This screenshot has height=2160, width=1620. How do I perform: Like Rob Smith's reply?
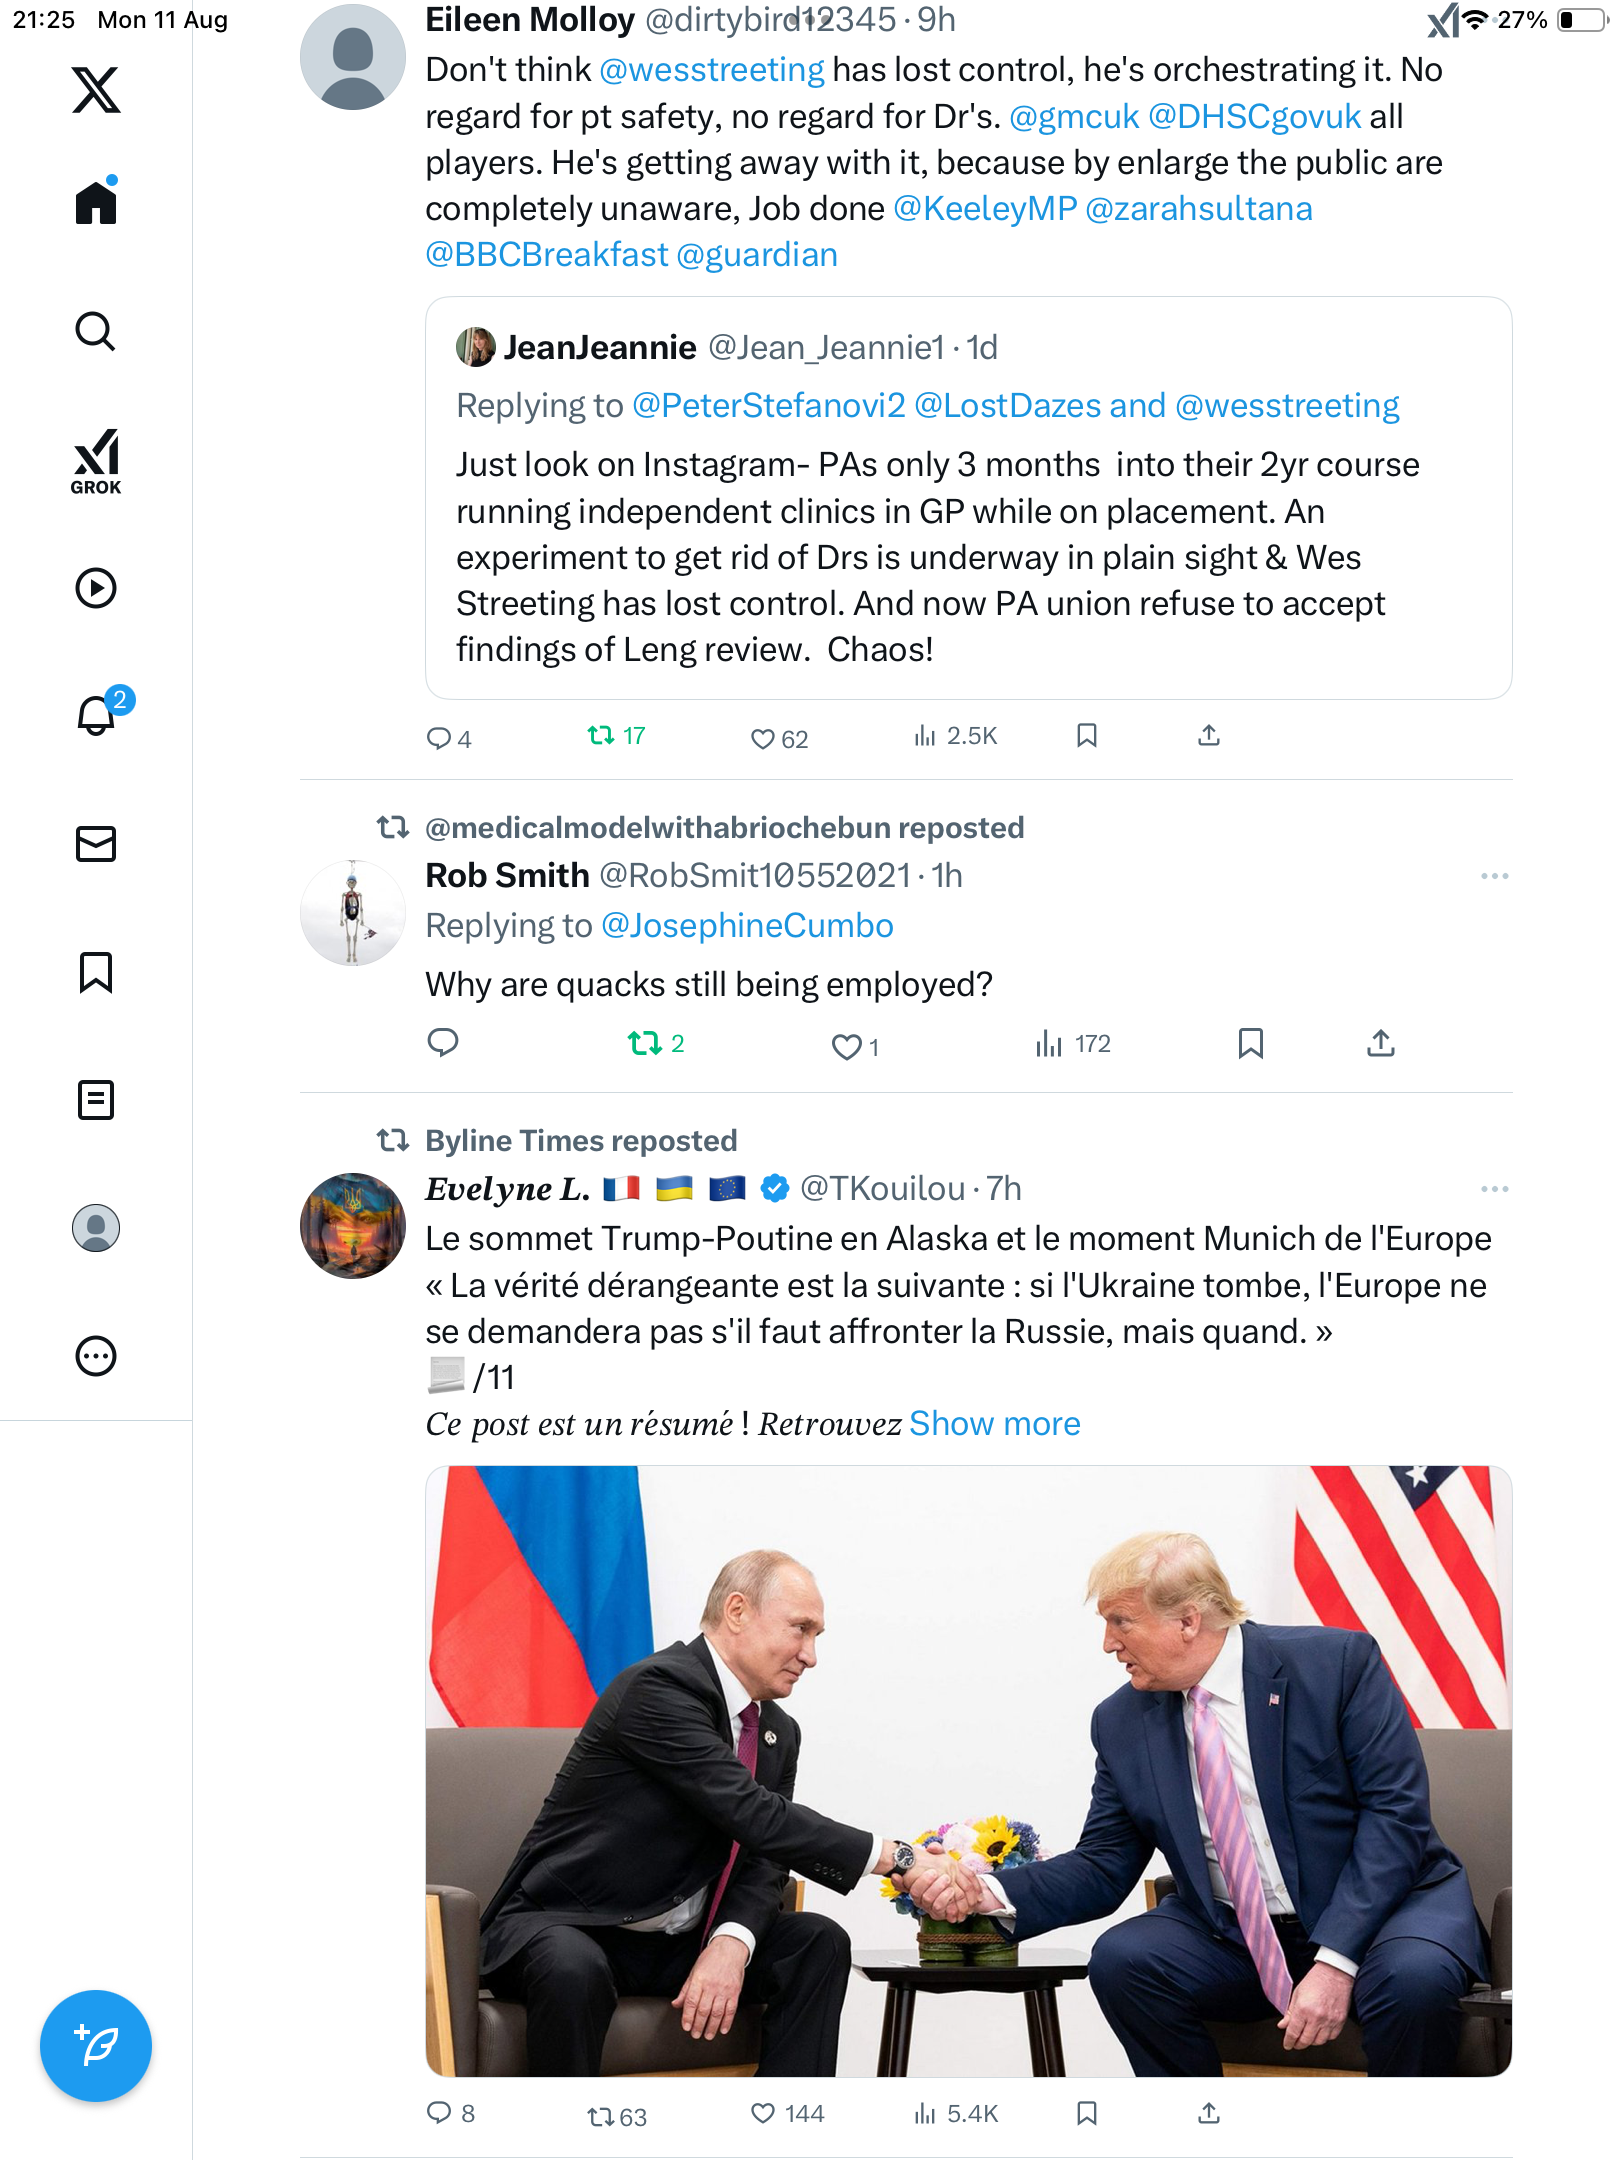coord(846,1046)
